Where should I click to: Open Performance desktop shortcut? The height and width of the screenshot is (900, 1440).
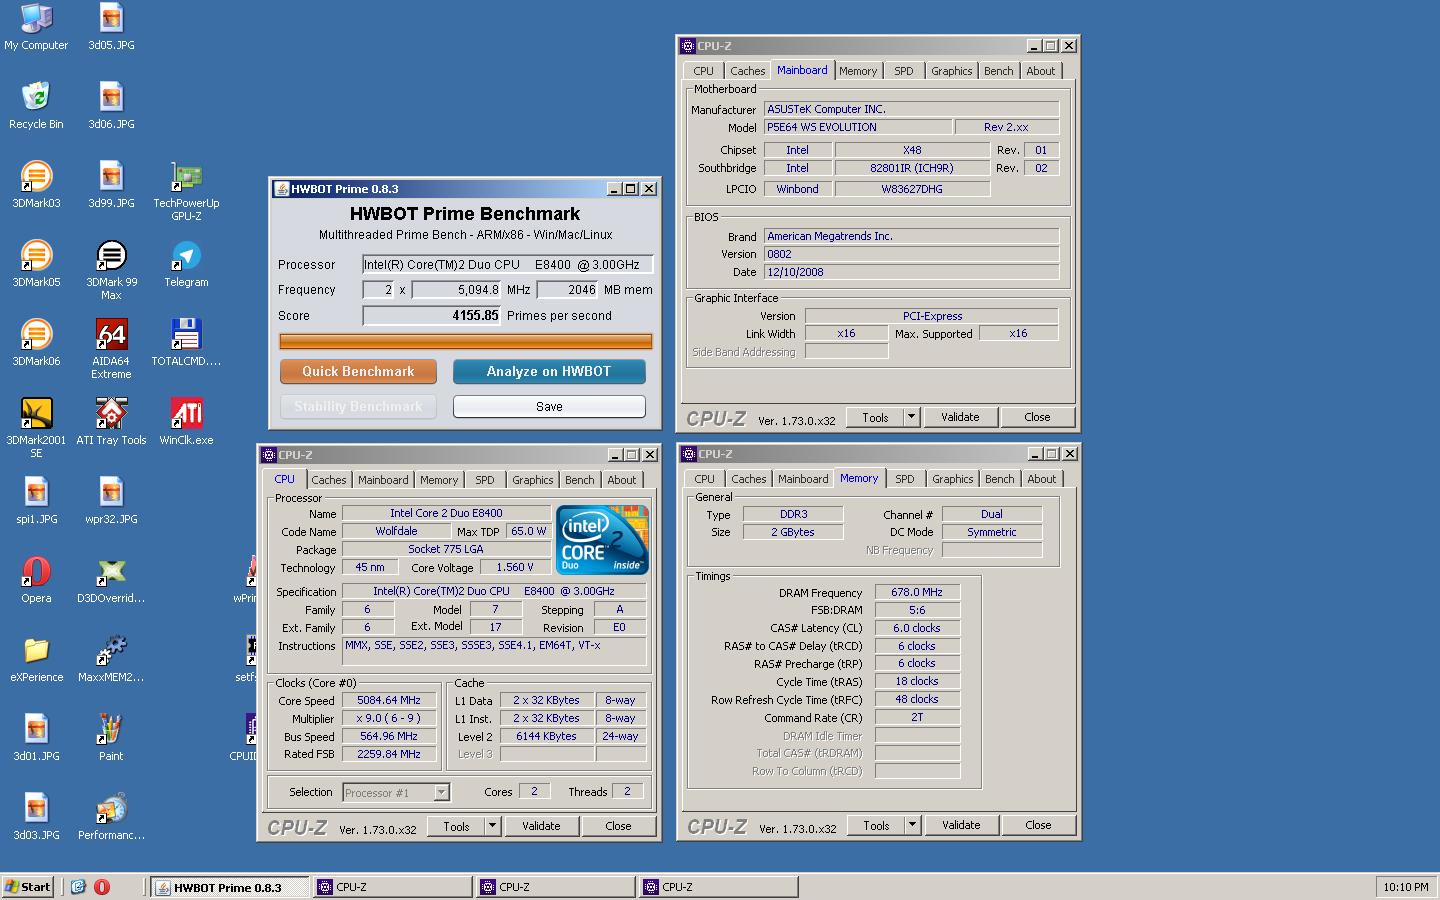111,817
